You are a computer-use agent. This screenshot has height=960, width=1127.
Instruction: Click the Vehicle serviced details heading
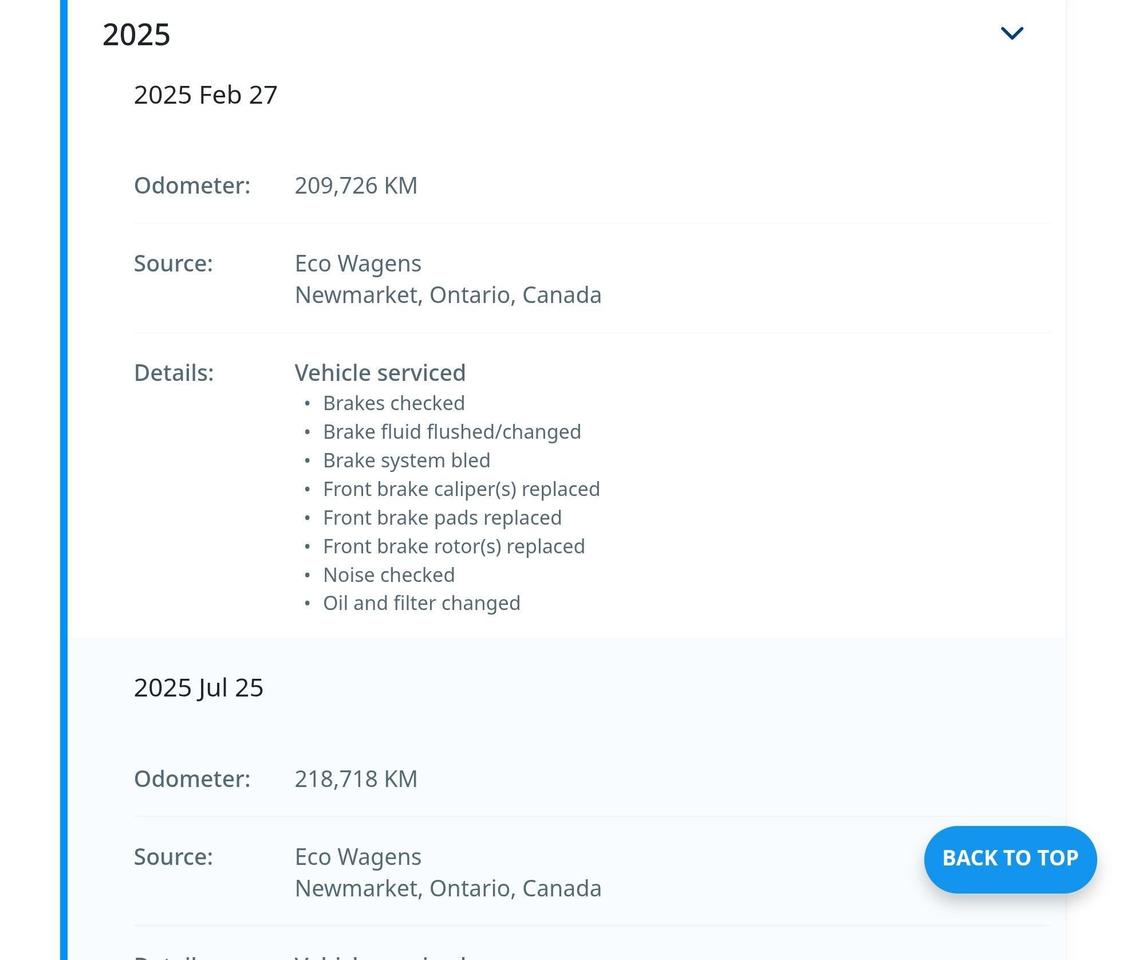(x=380, y=373)
